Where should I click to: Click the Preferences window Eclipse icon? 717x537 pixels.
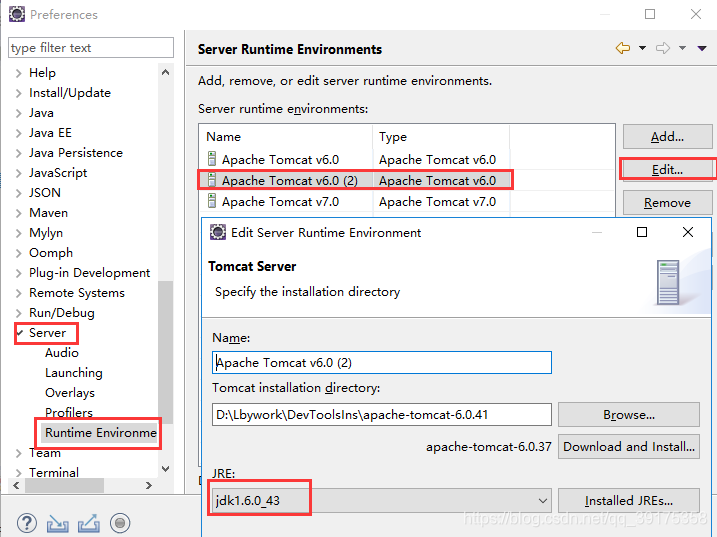(x=17, y=14)
